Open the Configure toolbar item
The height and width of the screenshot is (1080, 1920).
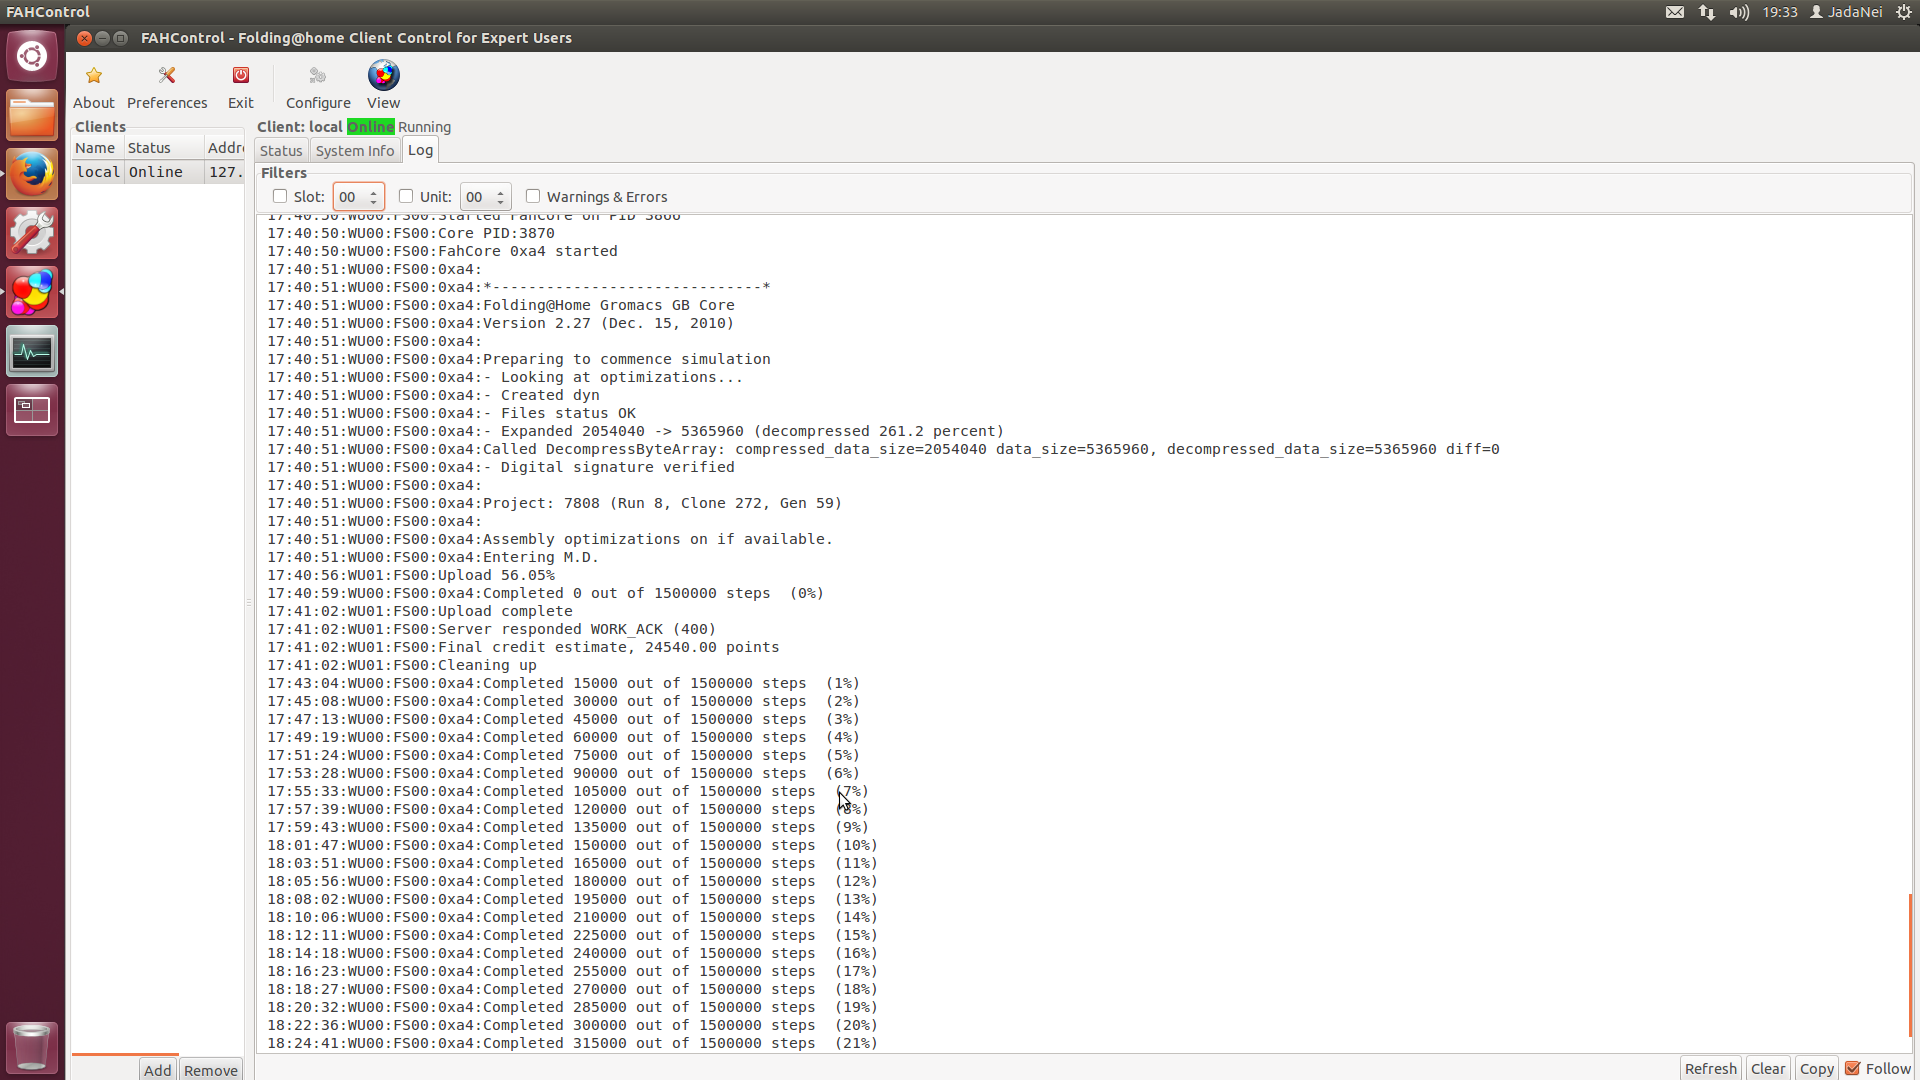pos(318,87)
